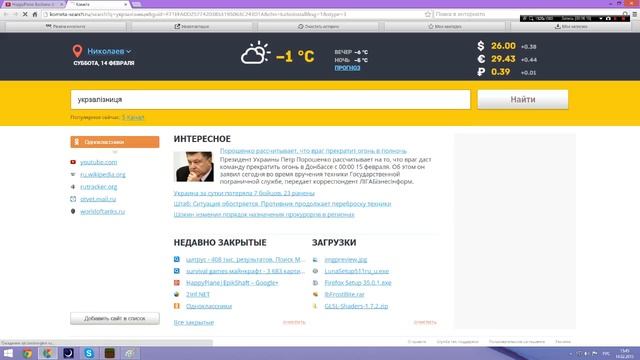Viewport: 640px width, 360px height.
Task: Open news Украина за сутки потеряла 7 бойцов
Action: [244, 193]
